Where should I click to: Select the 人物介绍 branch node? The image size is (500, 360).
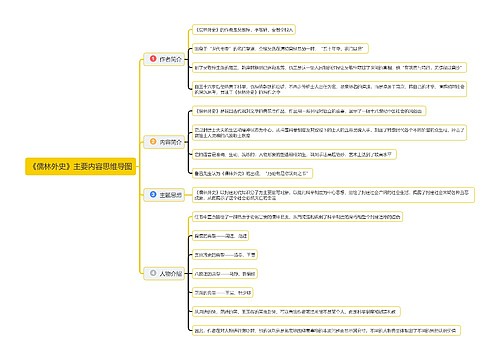click(x=164, y=273)
